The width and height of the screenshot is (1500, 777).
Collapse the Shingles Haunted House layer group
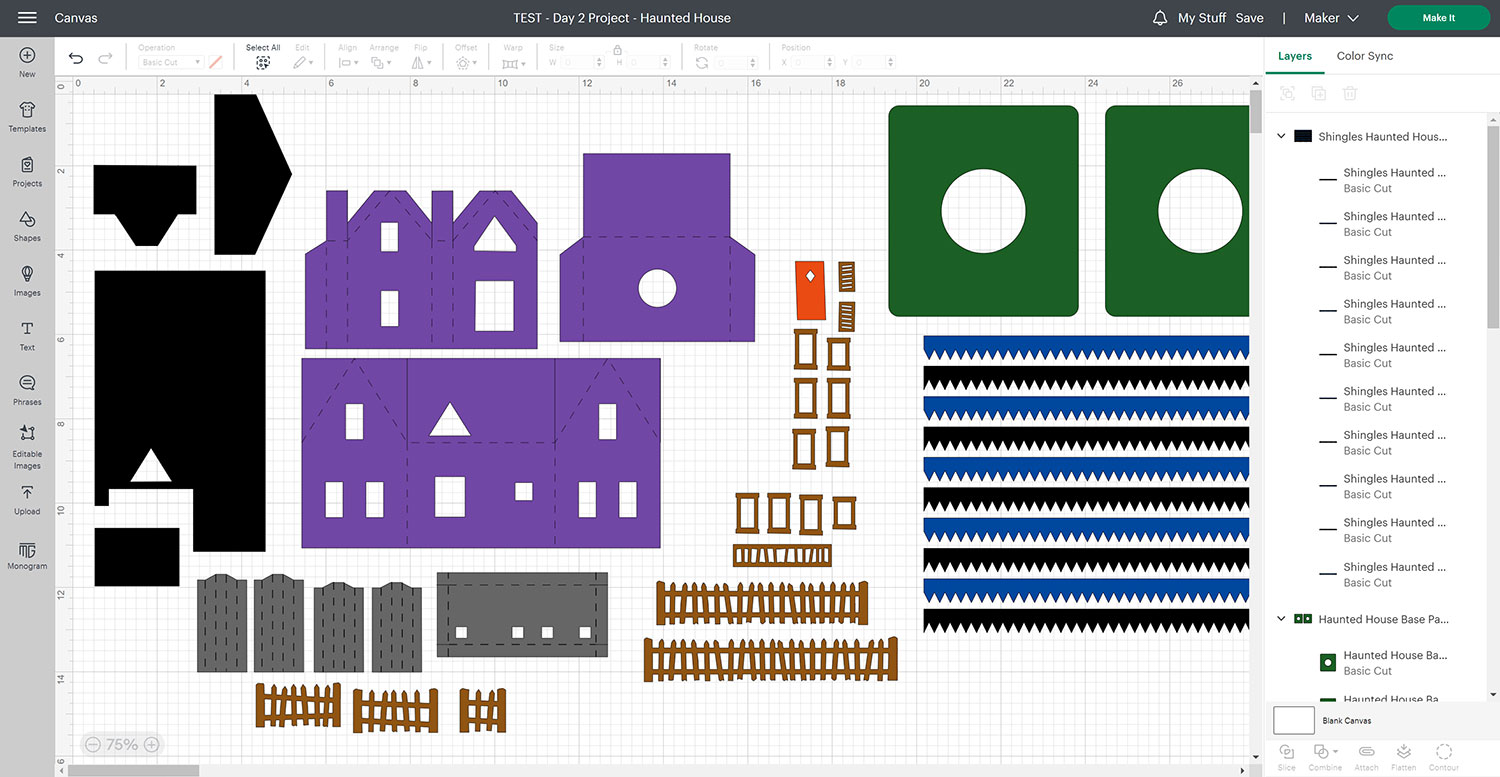click(x=1281, y=136)
